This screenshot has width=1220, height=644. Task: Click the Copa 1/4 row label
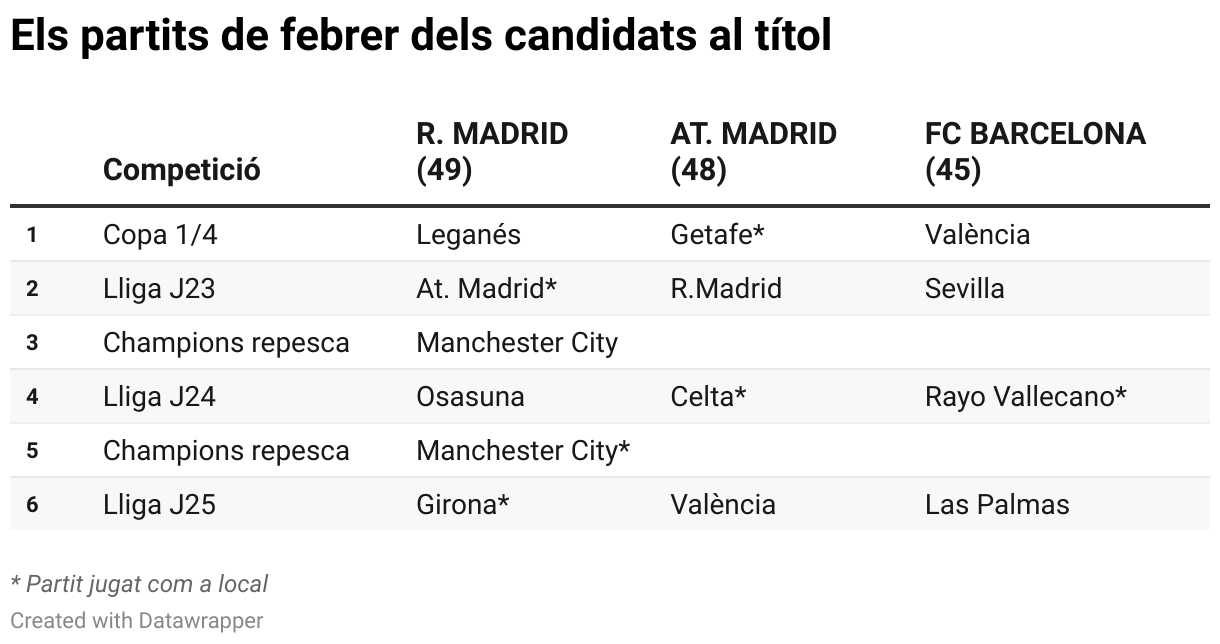[x=159, y=235]
